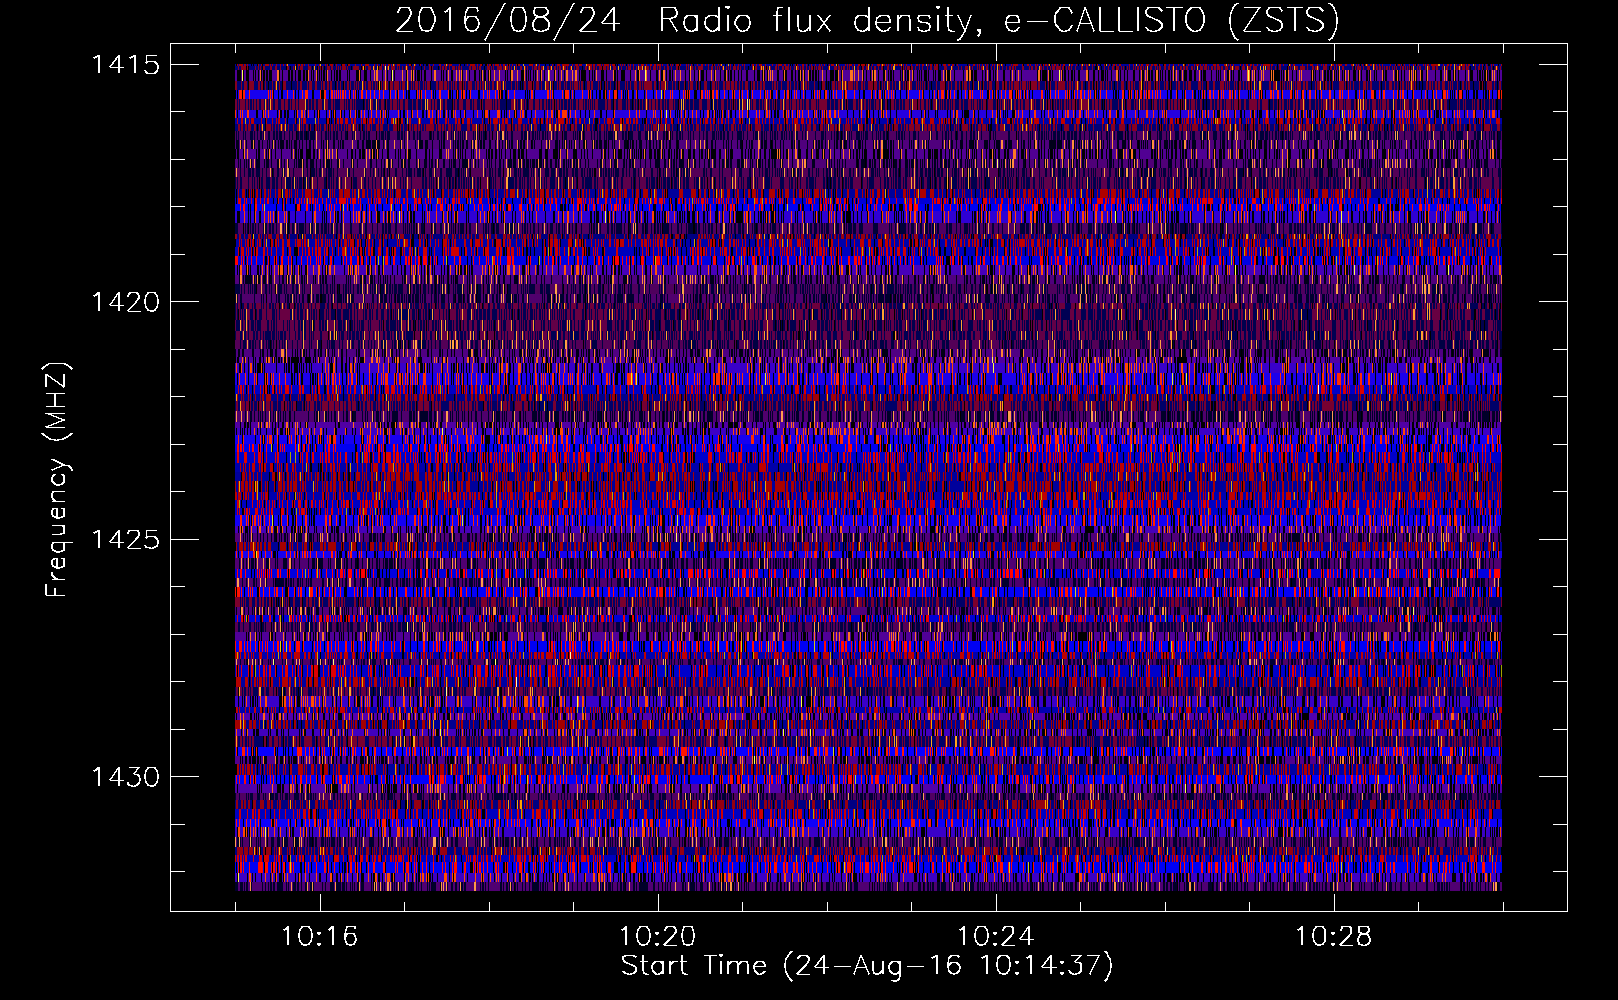Select the 10:20 time tick label
This screenshot has height=1000, width=1618.
click(x=657, y=937)
